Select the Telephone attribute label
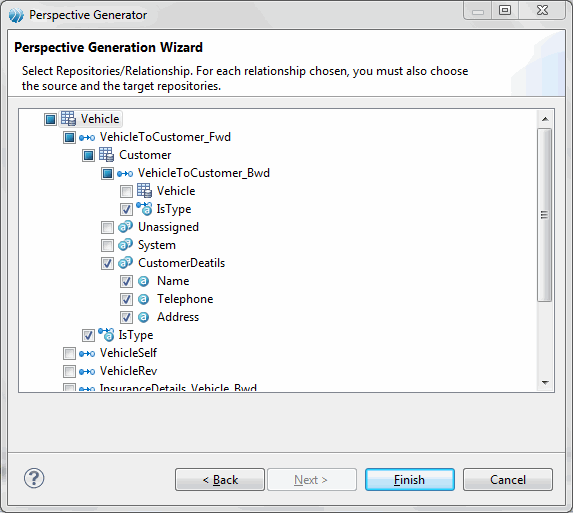 click(x=185, y=299)
